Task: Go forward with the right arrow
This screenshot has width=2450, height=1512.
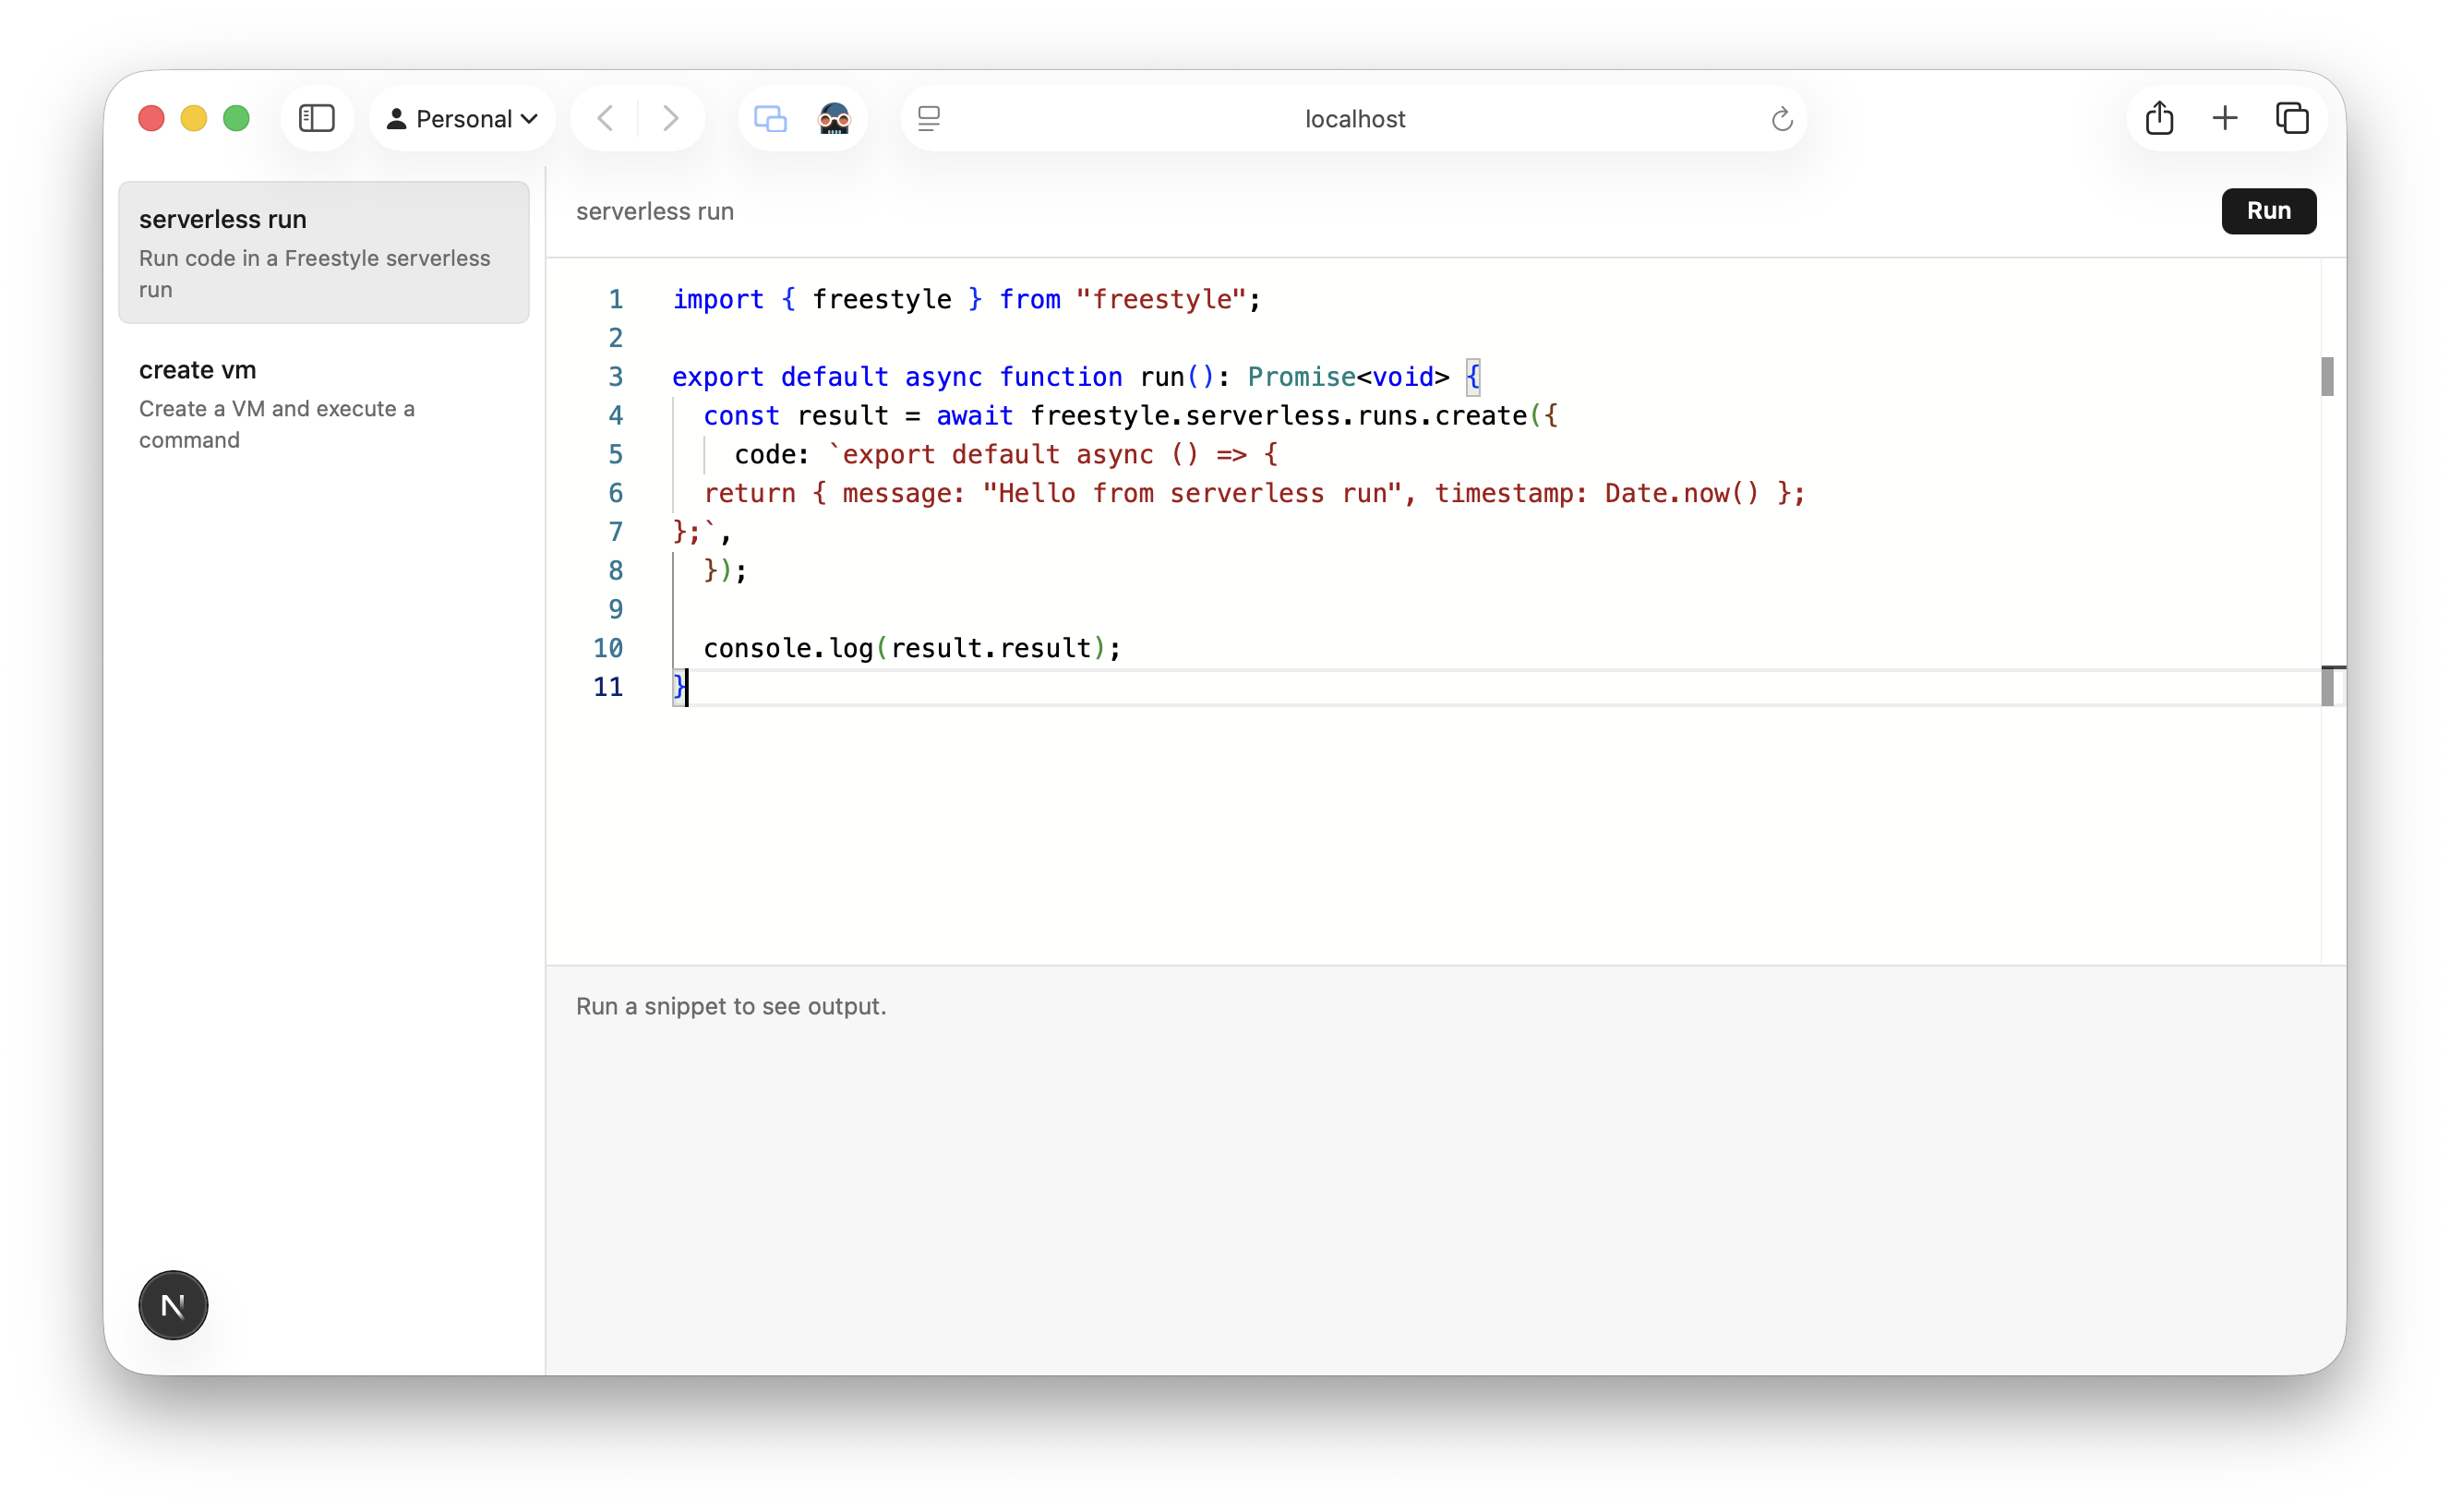Action: click(671, 119)
